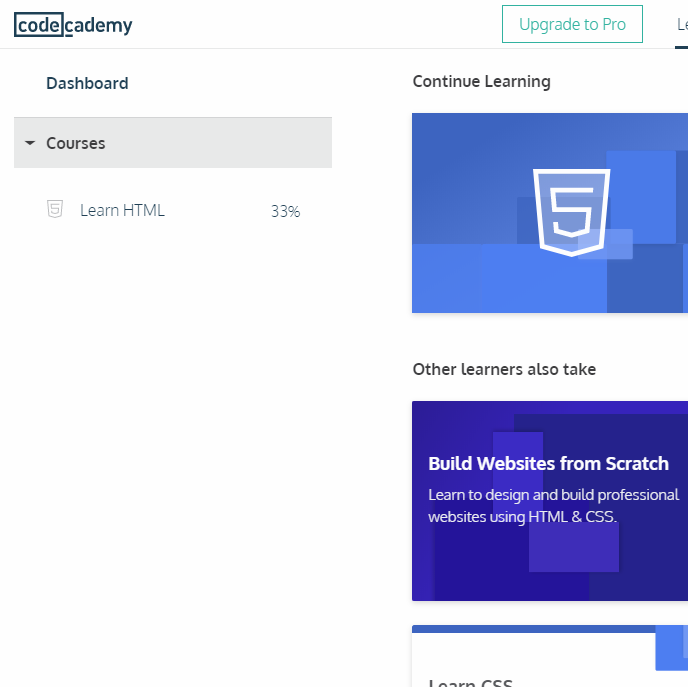Screen dimensions: 688x687
Task: Click the Courses section header
Action: pos(173,143)
